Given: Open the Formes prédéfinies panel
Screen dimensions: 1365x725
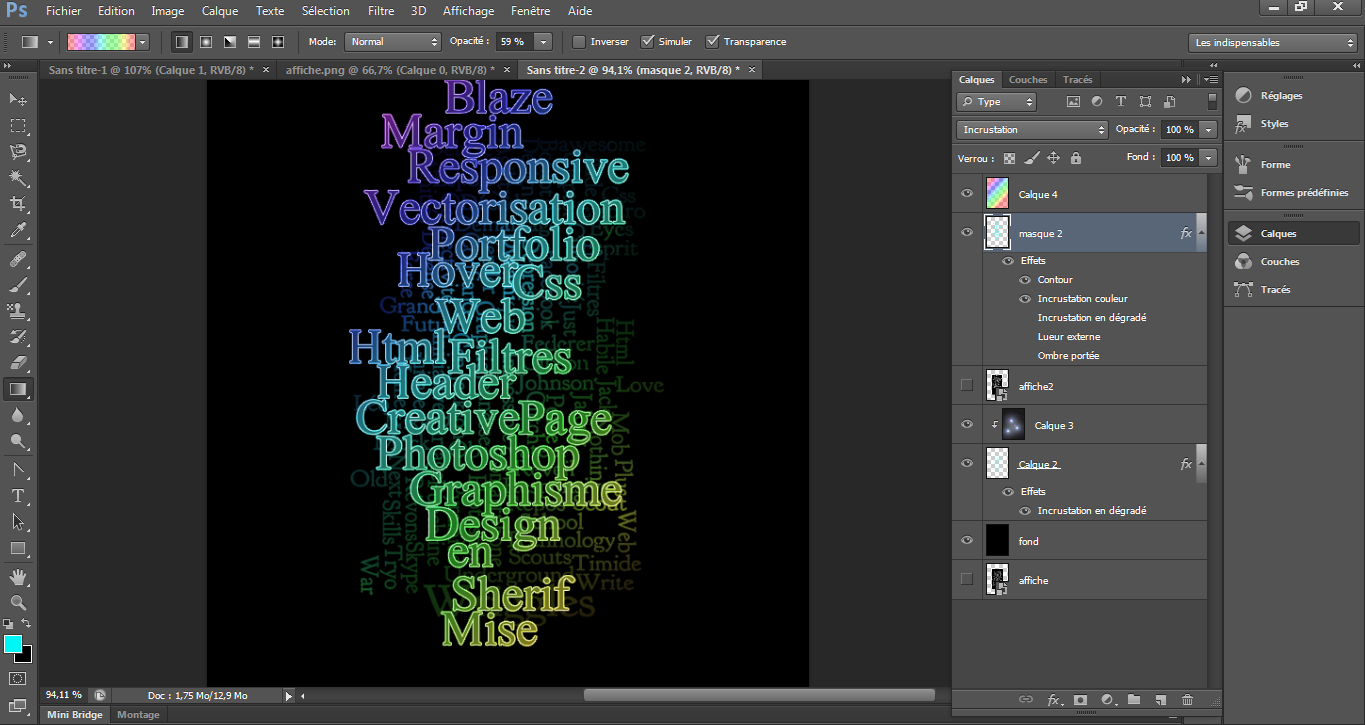Looking at the screenshot, I should pyautogui.click(x=1304, y=193).
